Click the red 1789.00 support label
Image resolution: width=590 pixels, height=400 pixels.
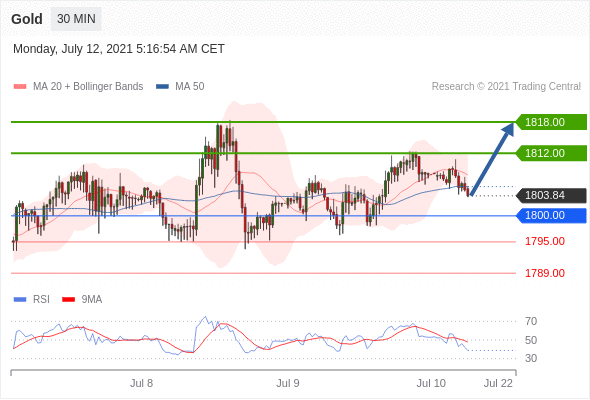(x=545, y=273)
